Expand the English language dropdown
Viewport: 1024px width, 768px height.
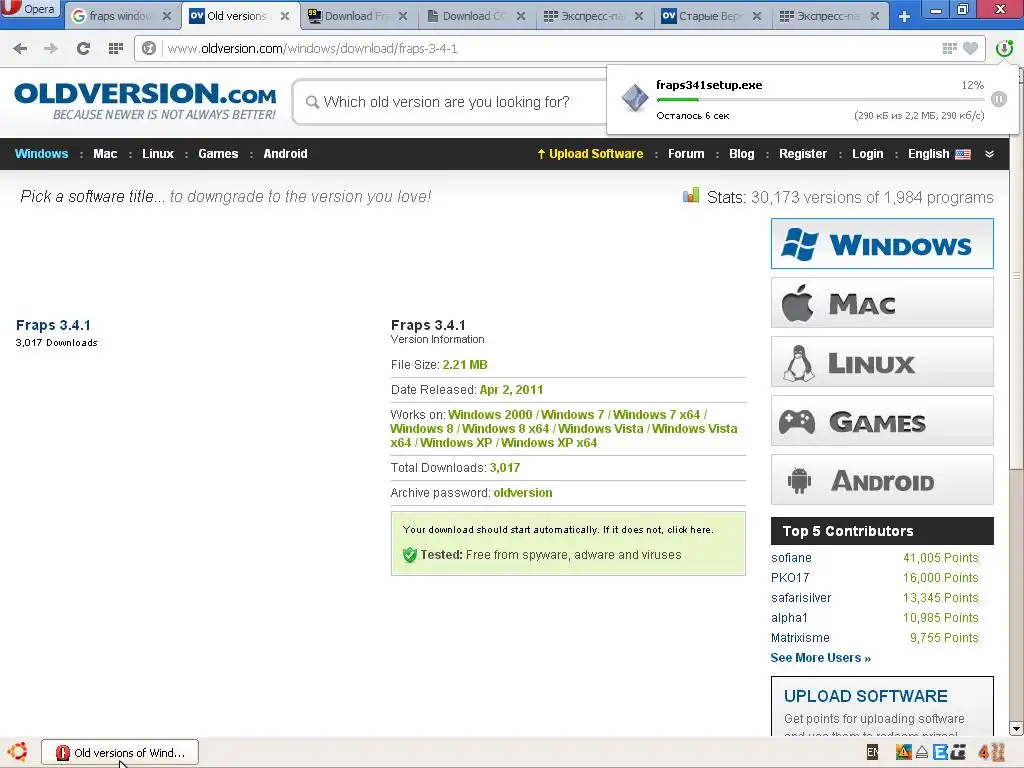point(939,154)
